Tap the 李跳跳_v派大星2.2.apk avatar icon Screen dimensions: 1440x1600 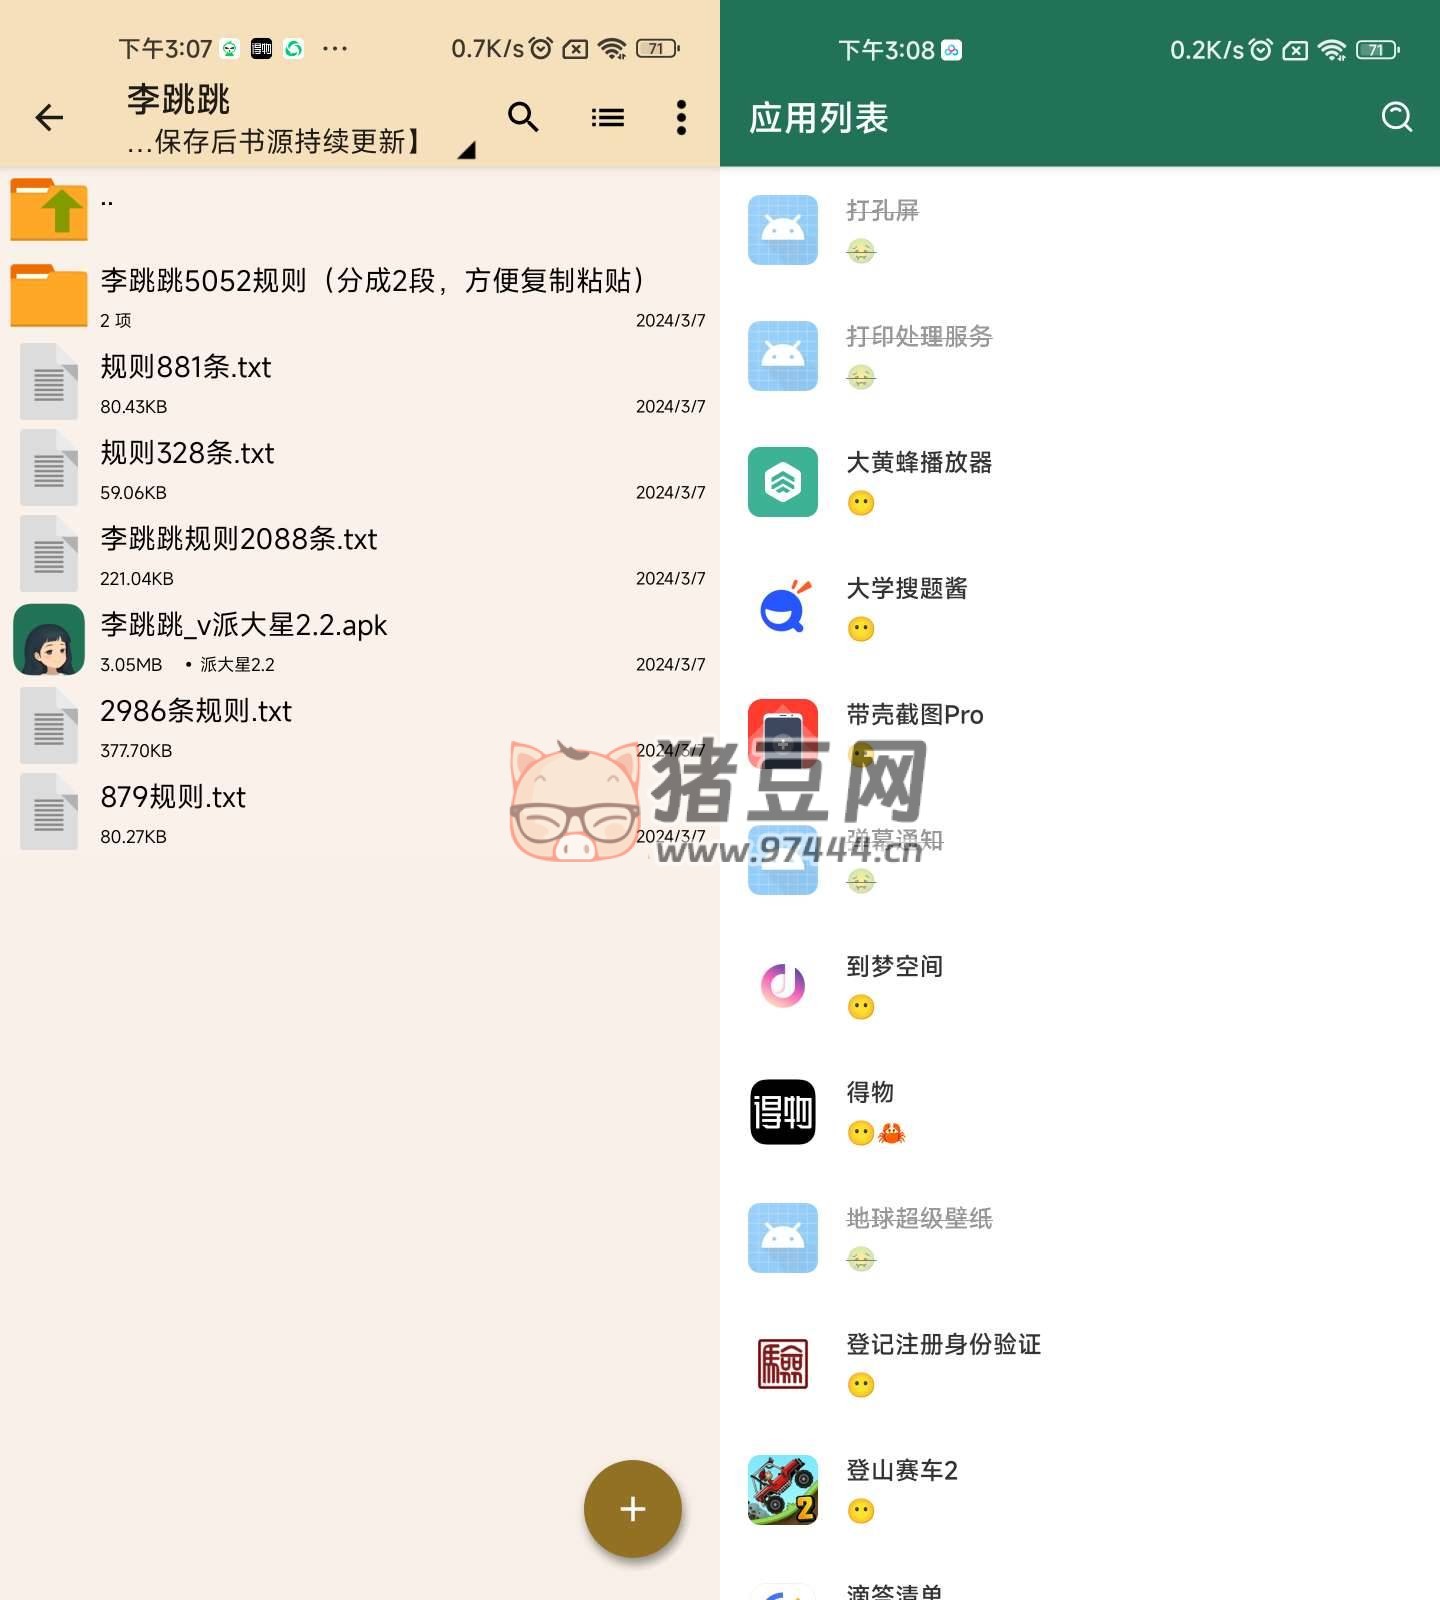(x=49, y=640)
